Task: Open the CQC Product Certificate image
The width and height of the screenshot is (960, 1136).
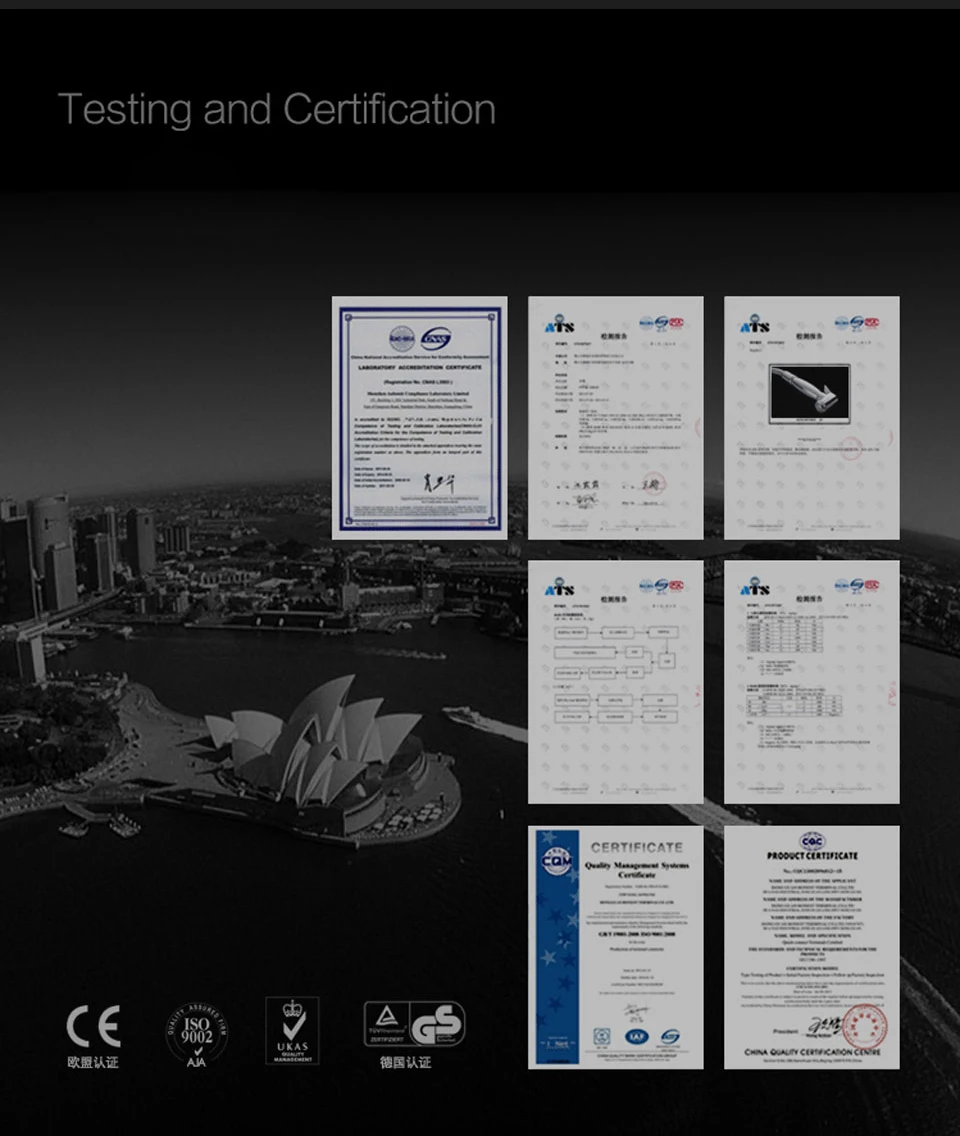Action: 811,947
